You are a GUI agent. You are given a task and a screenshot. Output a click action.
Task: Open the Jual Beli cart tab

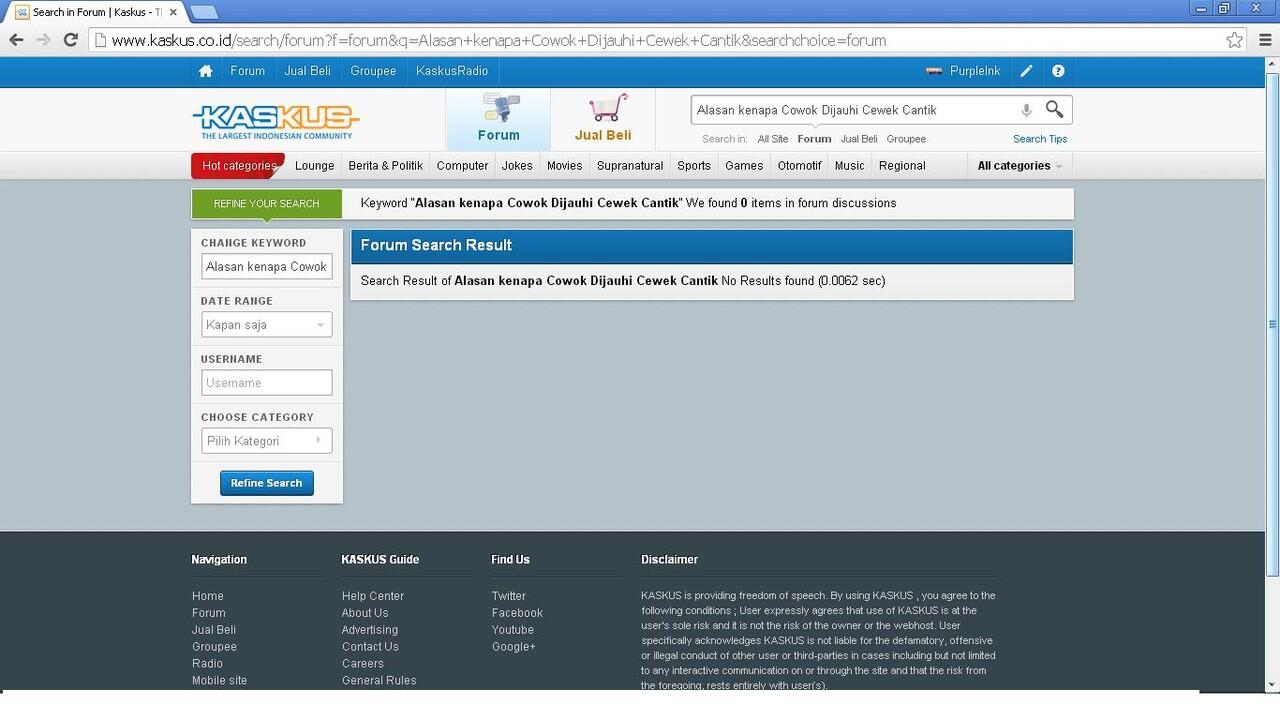click(x=603, y=119)
